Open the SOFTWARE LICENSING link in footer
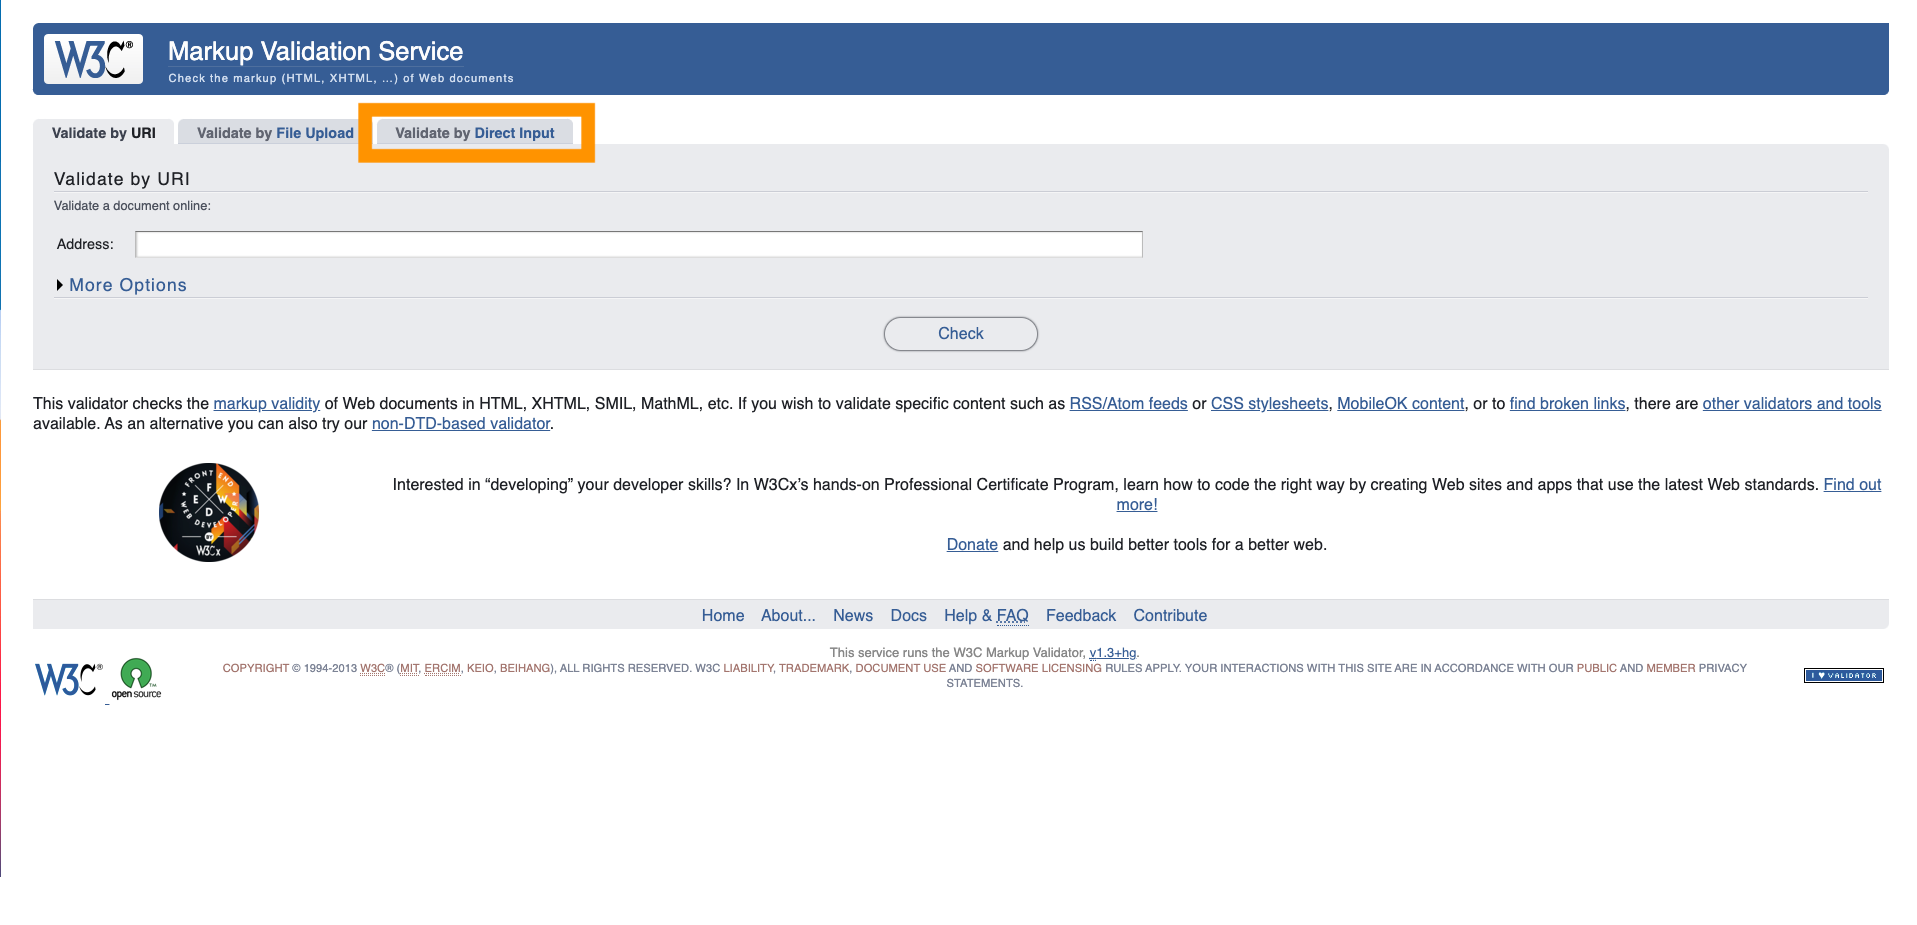This screenshot has height=925, width=1917. pyautogui.click(x=1038, y=668)
